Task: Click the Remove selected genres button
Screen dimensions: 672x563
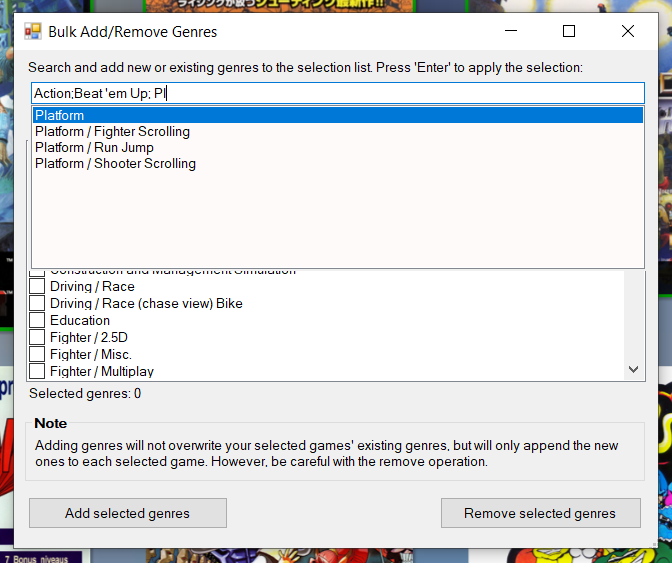Action: click(540, 513)
